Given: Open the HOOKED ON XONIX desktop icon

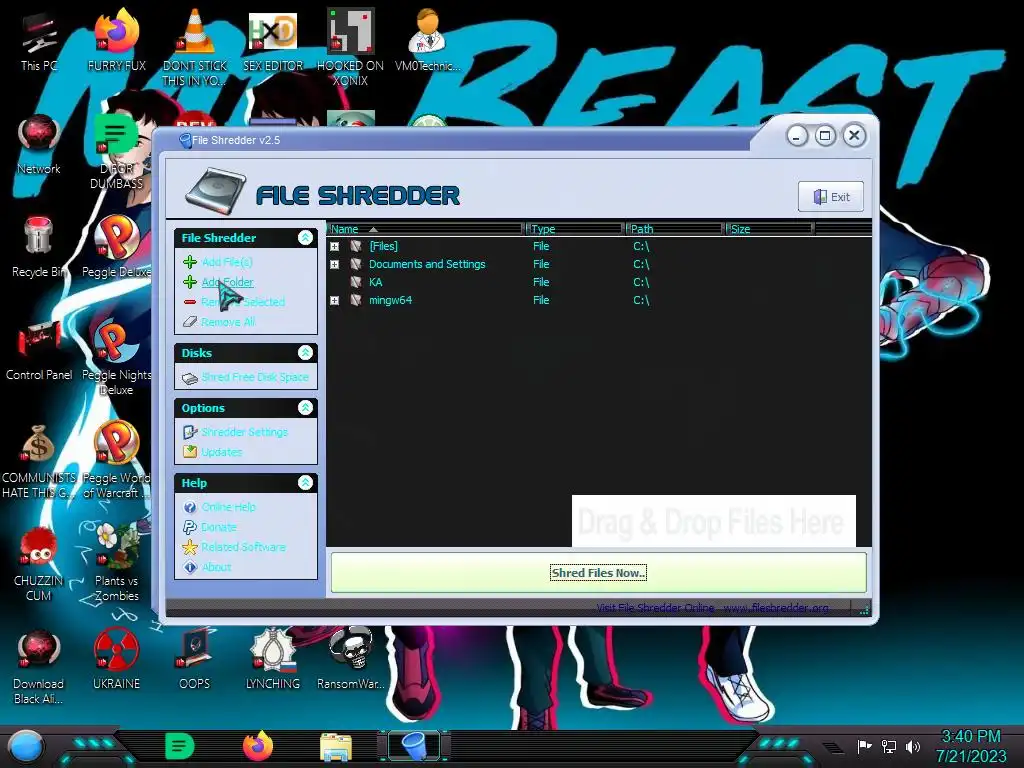Looking at the screenshot, I should coord(350,48).
